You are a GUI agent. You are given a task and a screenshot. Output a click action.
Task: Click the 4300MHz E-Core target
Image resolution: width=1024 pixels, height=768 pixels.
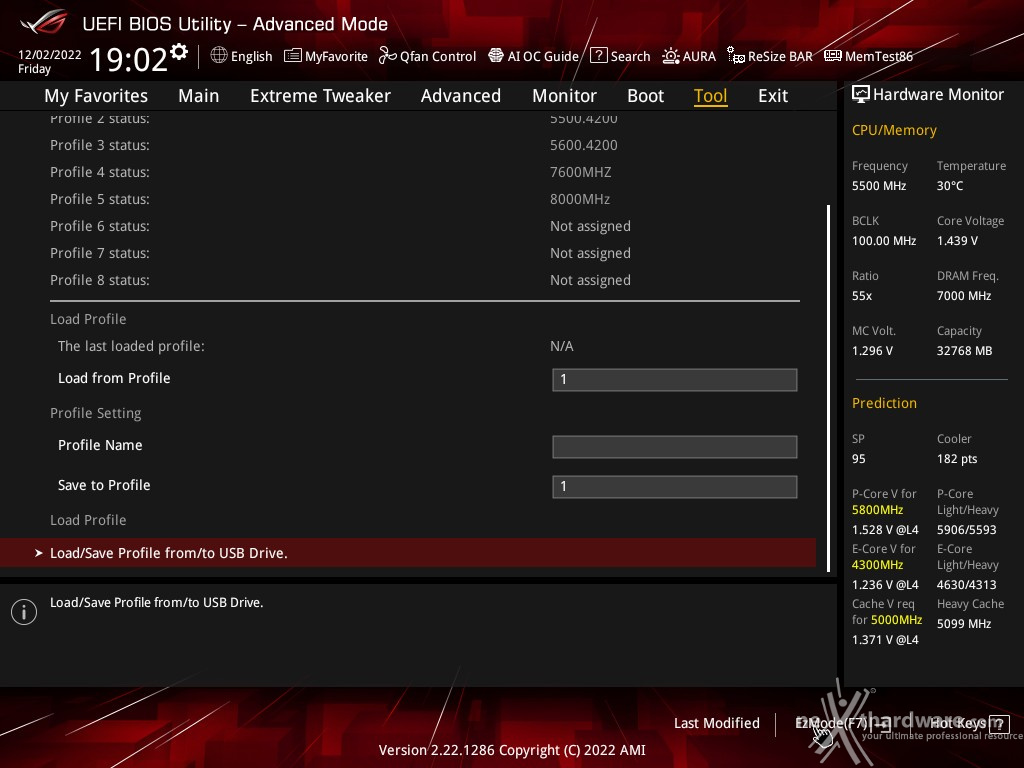[x=877, y=565]
